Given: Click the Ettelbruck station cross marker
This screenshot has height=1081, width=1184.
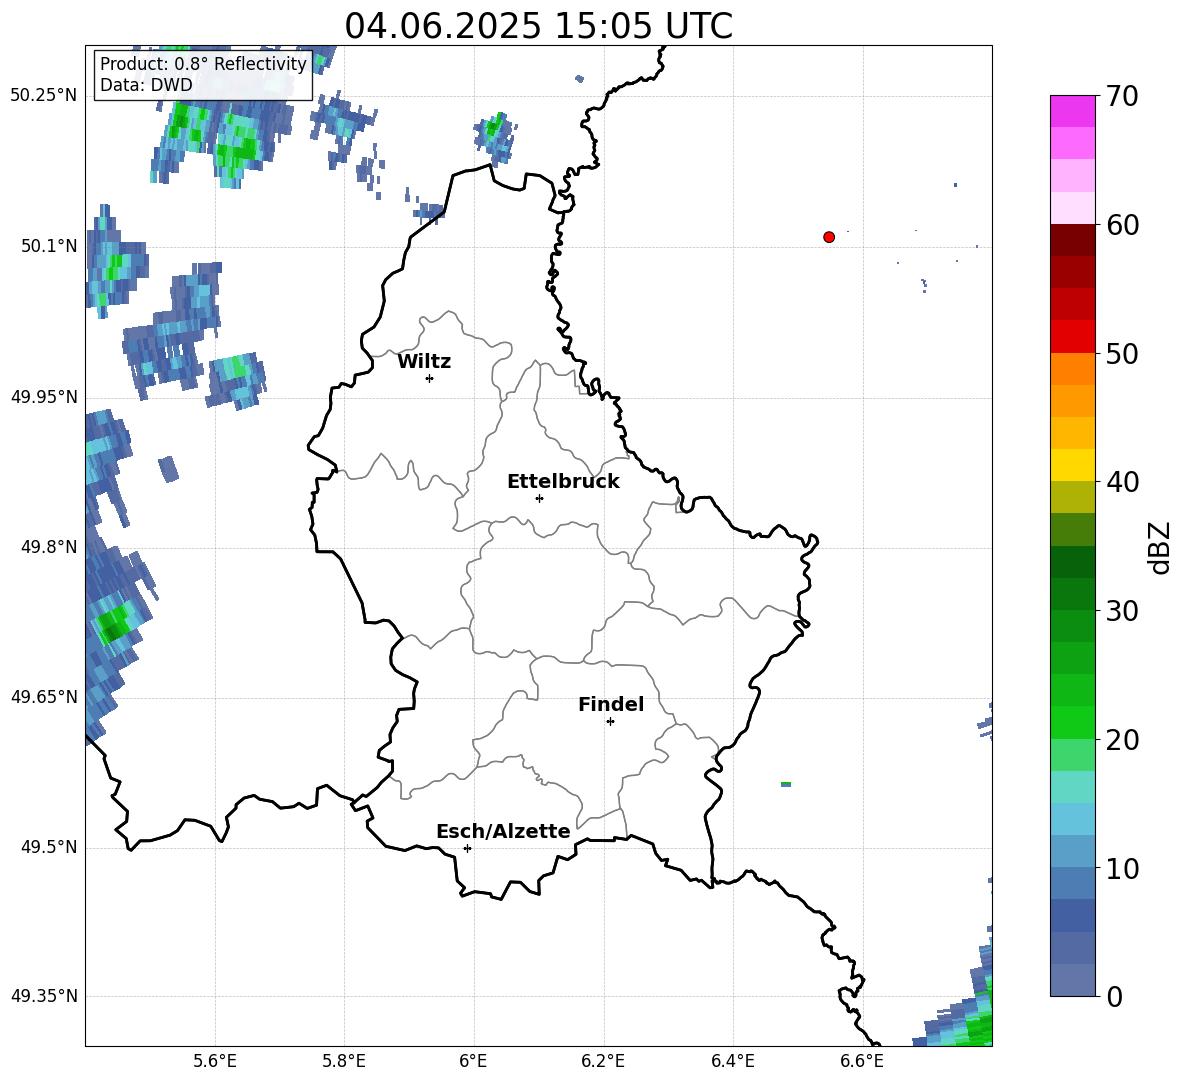Looking at the screenshot, I should [x=539, y=498].
